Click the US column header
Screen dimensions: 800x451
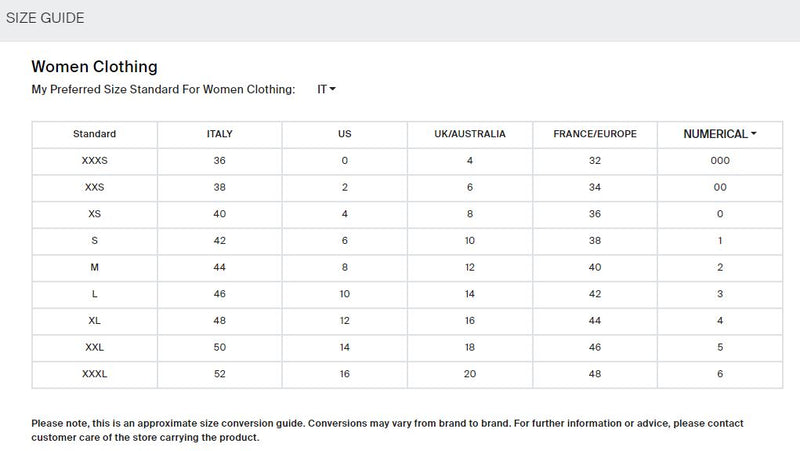[x=345, y=134]
